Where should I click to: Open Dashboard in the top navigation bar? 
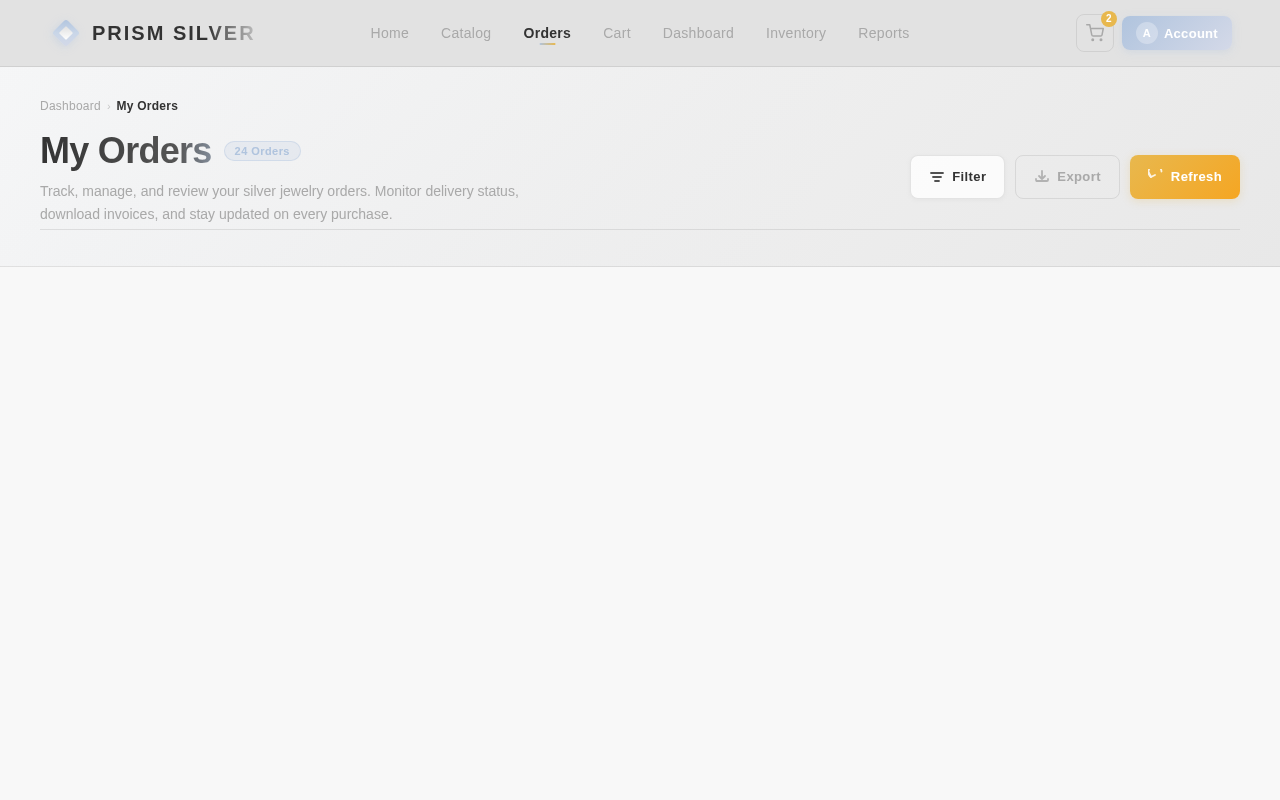pyautogui.click(x=698, y=33)
